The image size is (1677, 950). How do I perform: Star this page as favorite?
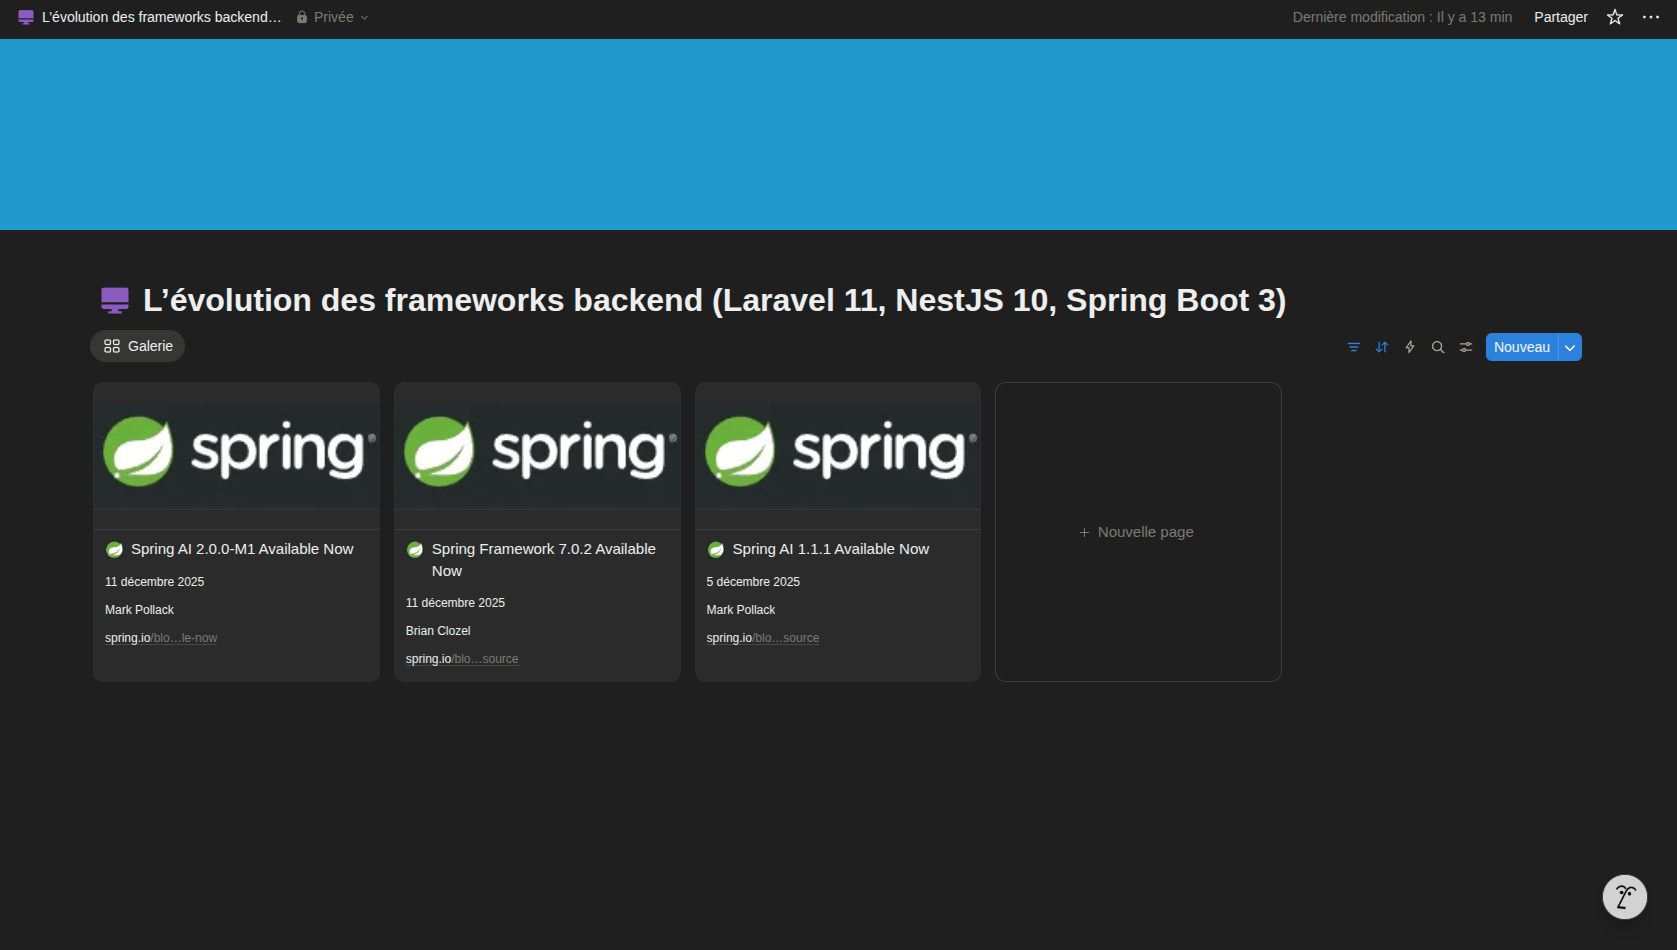(x=1614, y=17)
